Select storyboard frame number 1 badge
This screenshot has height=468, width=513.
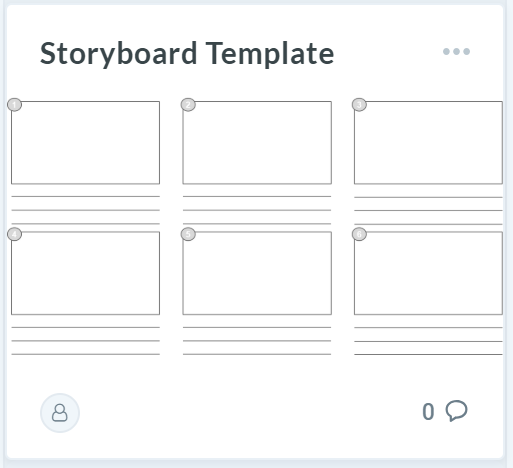coord(14,105)
